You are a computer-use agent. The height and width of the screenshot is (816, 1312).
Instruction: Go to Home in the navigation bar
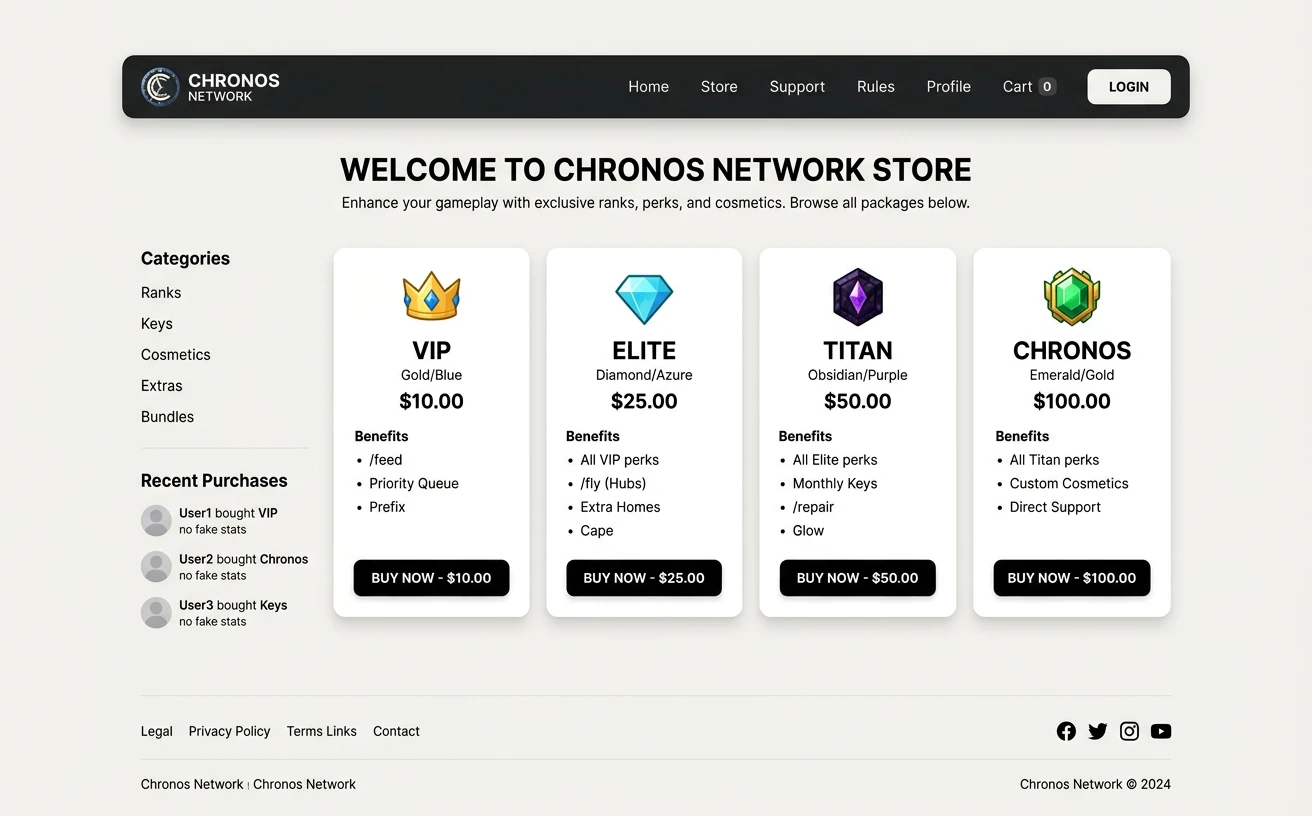[648, 87]
